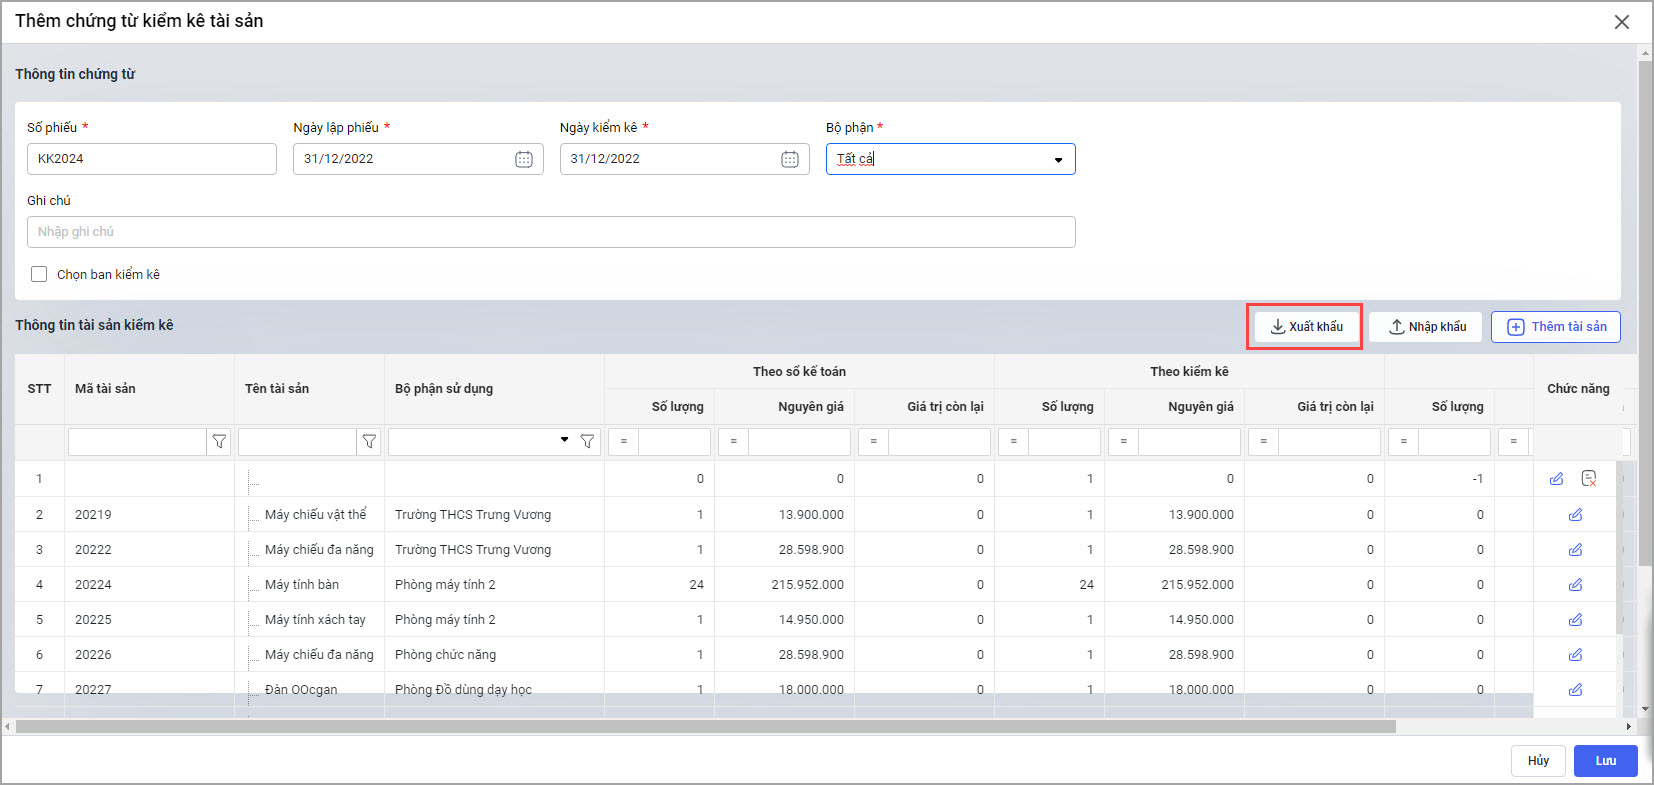Viewport: 1654px width, 785px height.
Task: Open the equals operator for Số lượng filter
Action: [624, 442]
